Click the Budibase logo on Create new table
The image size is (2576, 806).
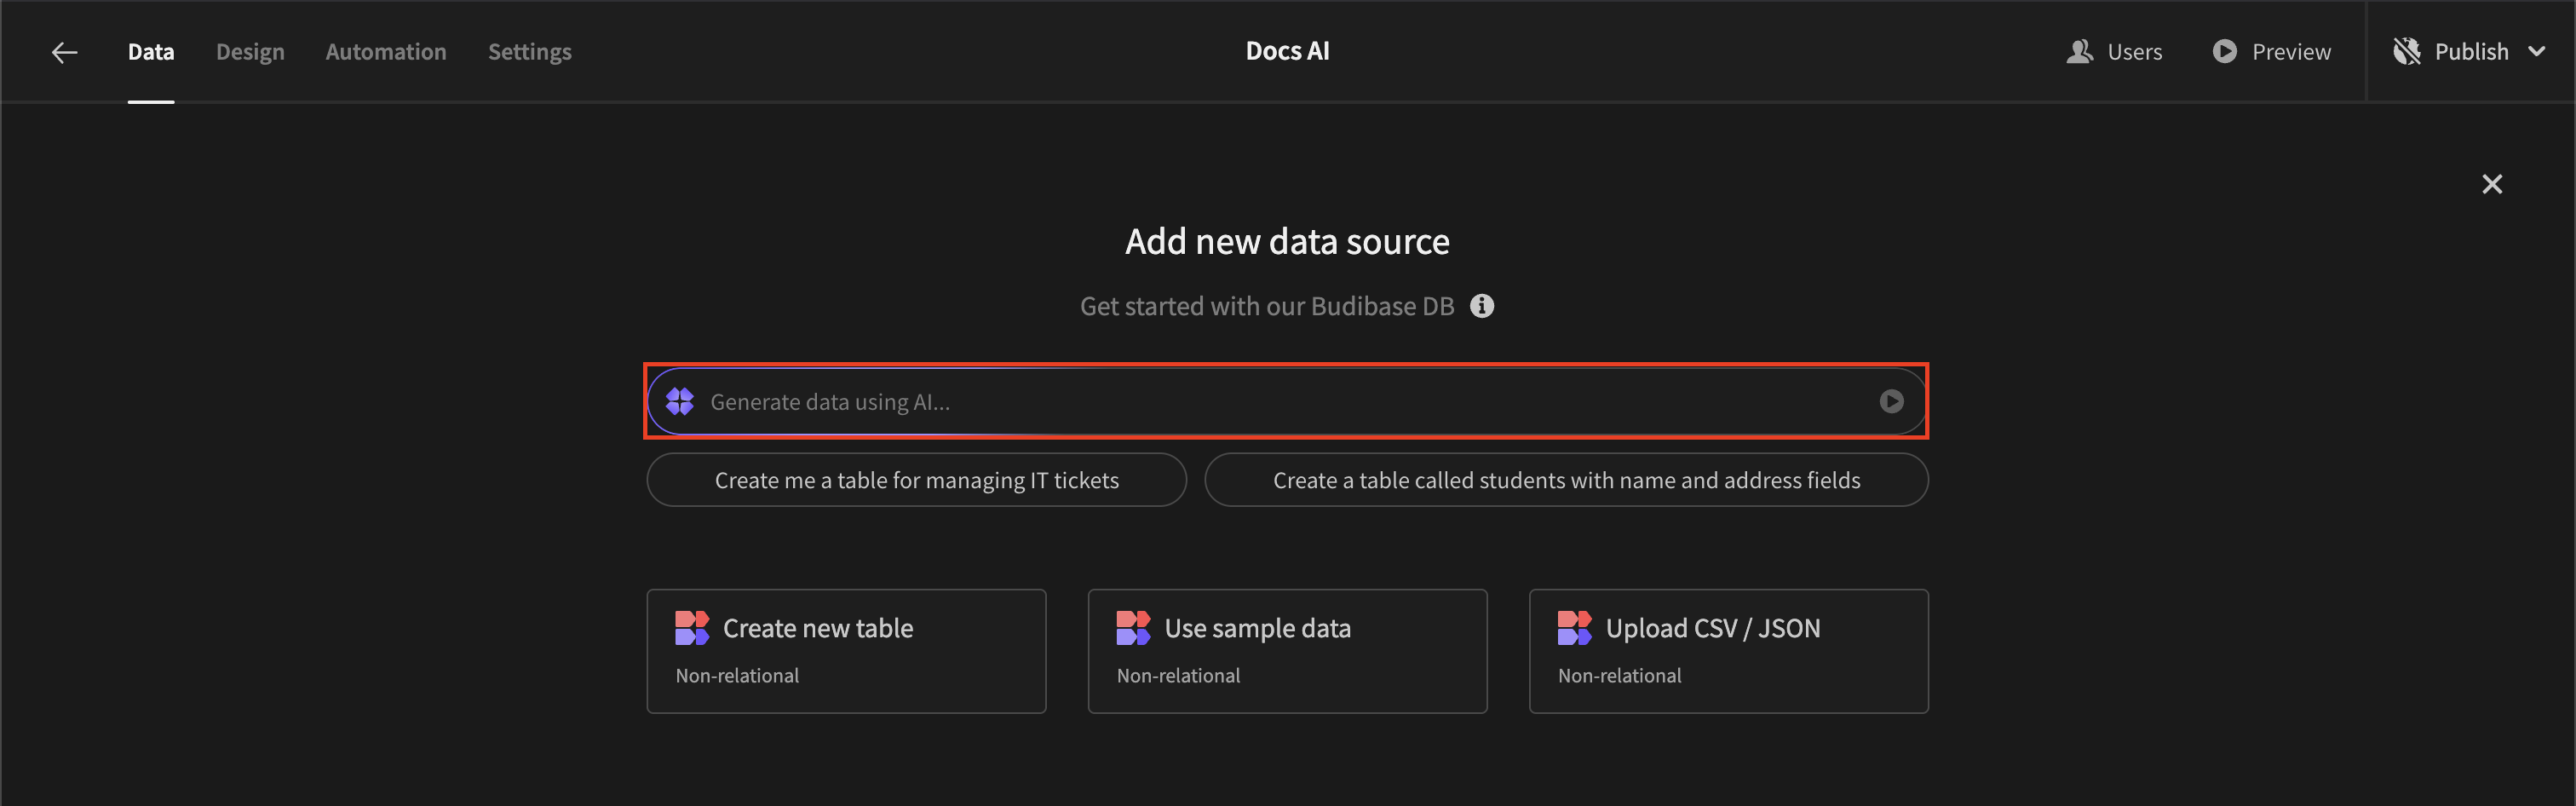[x=691, y=628]
